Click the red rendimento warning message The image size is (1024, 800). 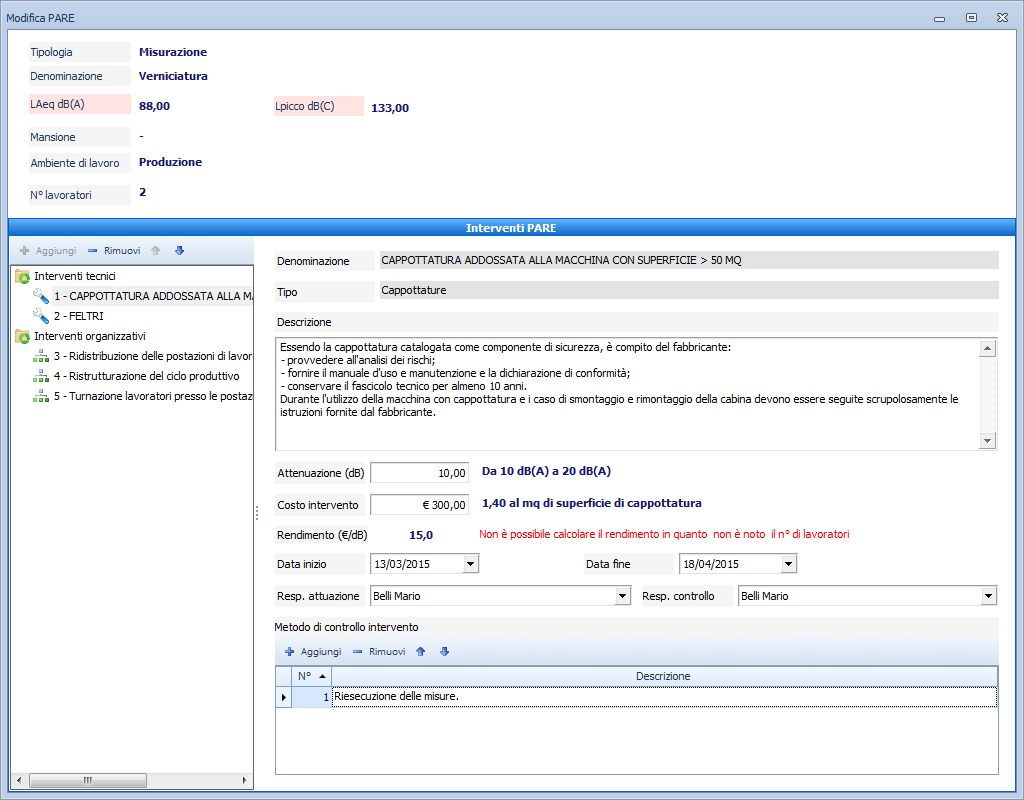click(664, 534)
